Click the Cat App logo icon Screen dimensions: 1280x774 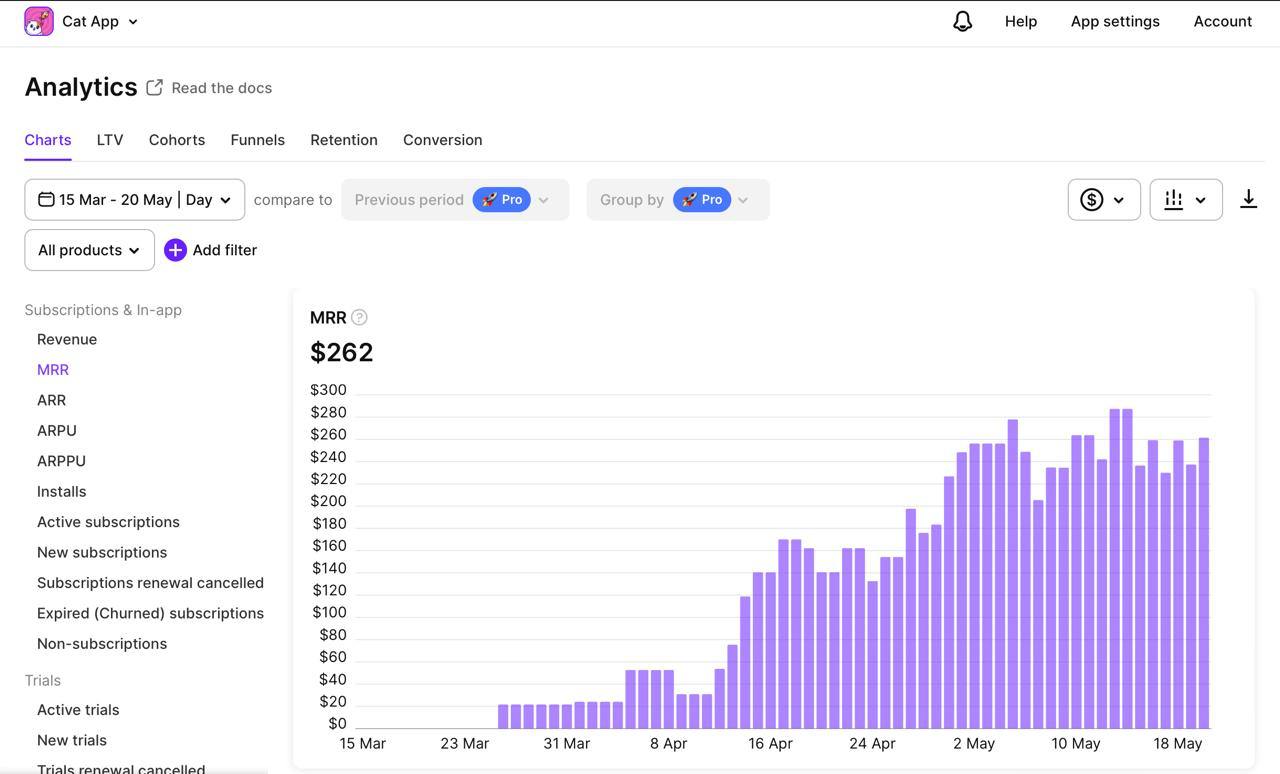[39, 21]
